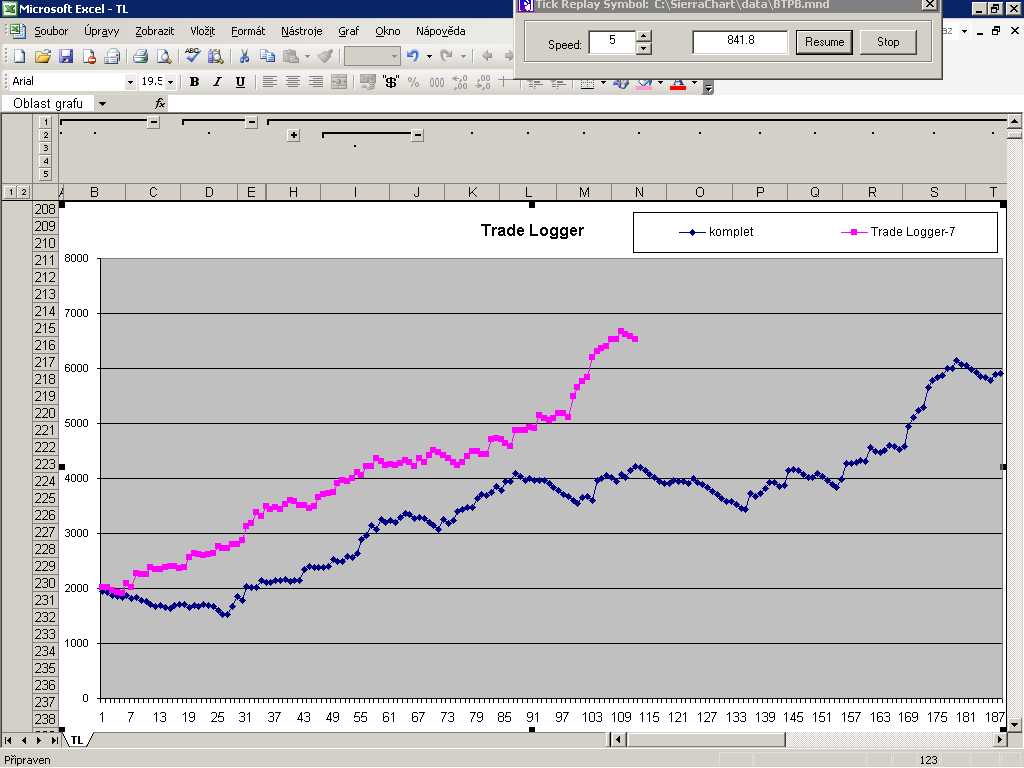The height and width of the screenshot is (768, 1024).
Task: Open the chart objects combo box
Action: [372, 56]
